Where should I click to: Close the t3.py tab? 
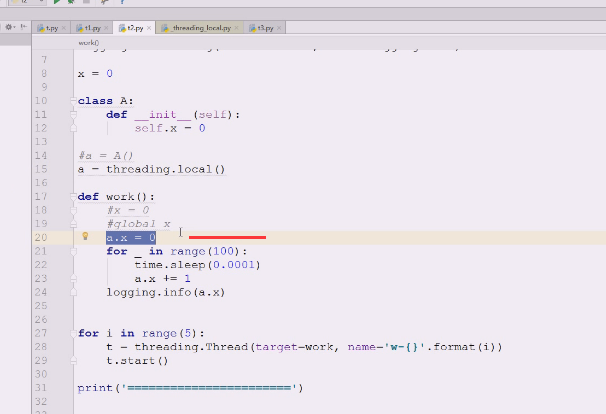(x=279, y=28)
